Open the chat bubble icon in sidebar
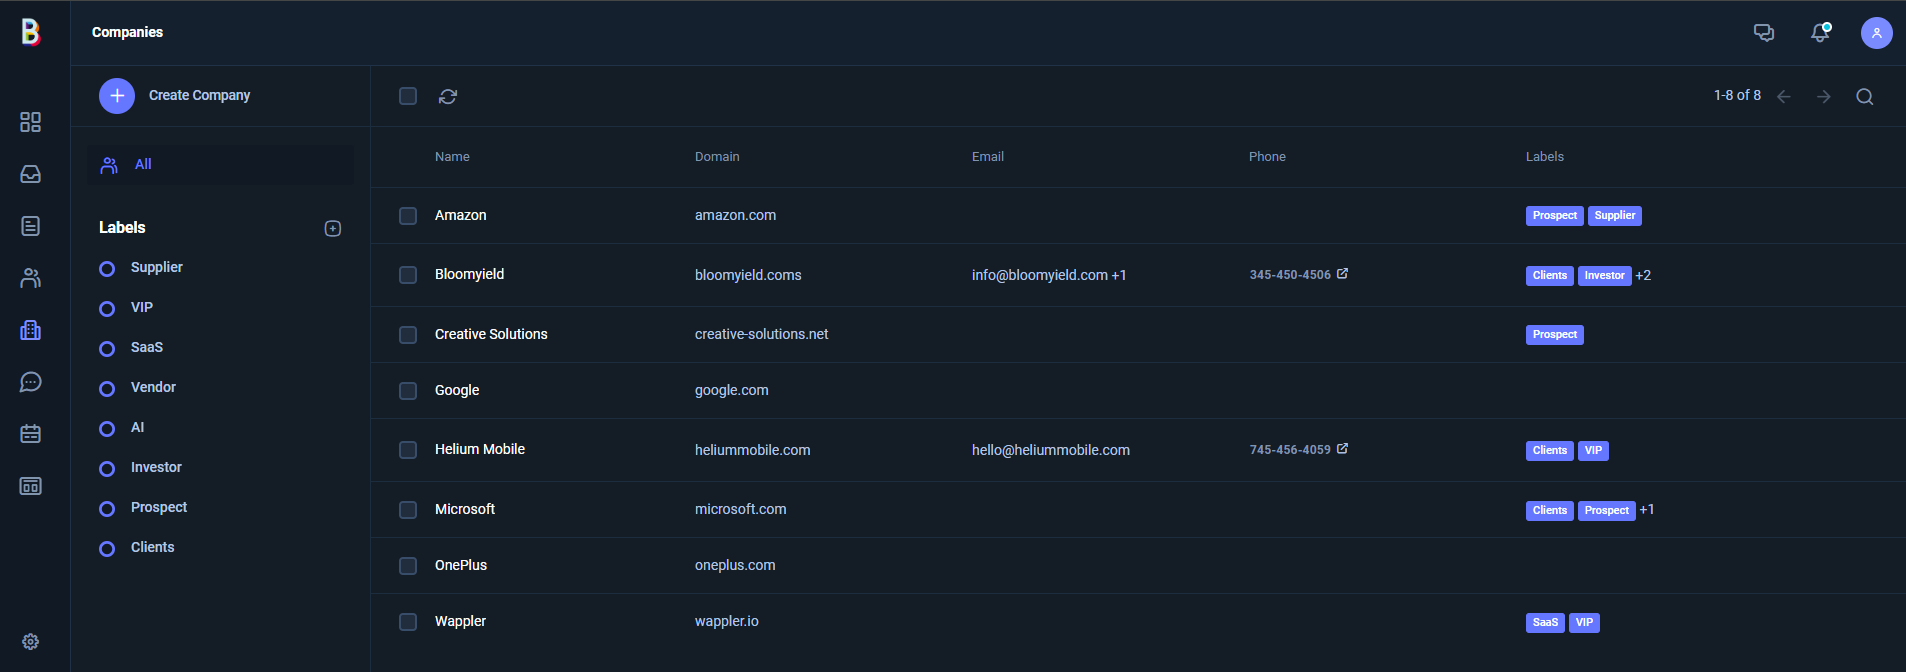 point(31,382)
